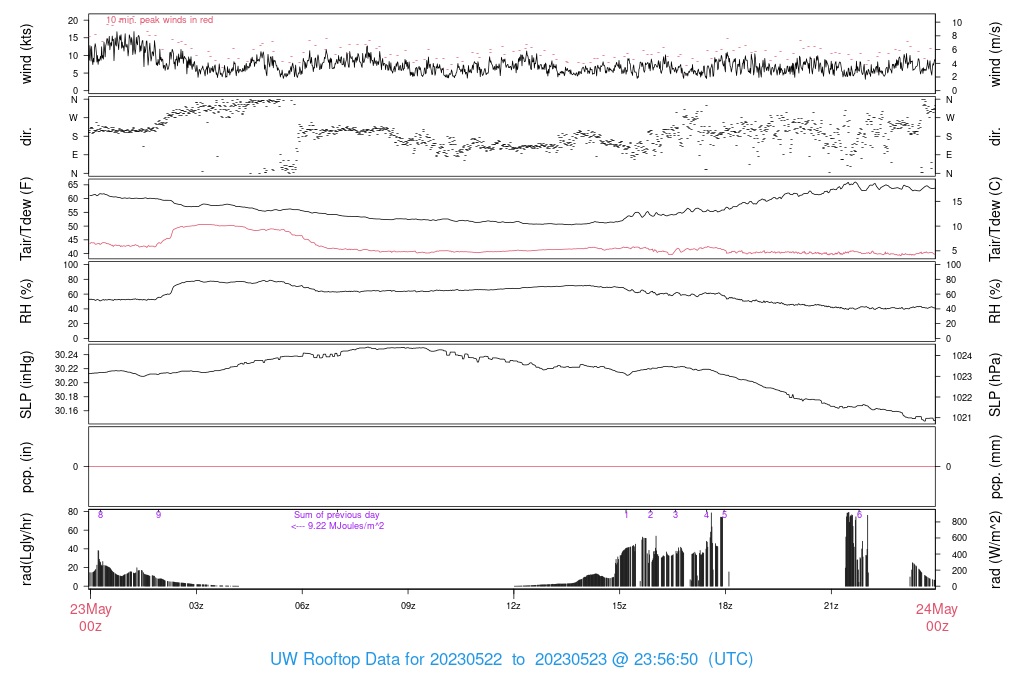This screenshot has height=700, width=1024.
Task: Click the "SLP (inHg)" axis label
Action: click(x=26, y=385)
